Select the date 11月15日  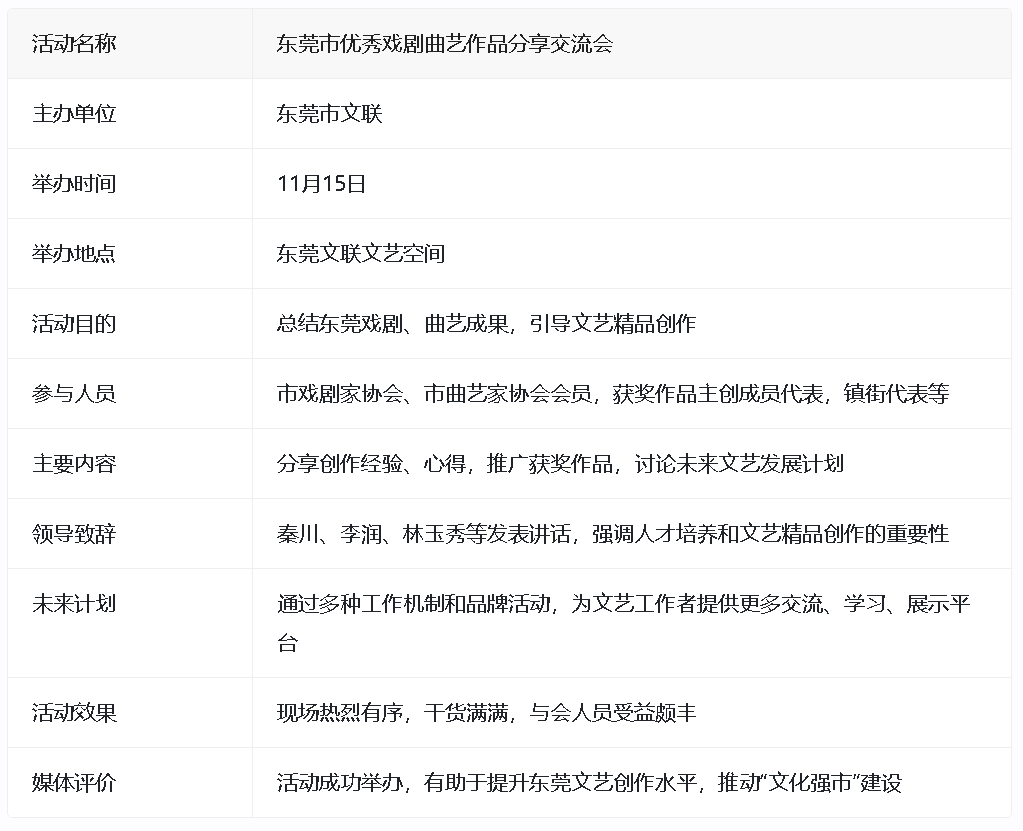point(321,184)
